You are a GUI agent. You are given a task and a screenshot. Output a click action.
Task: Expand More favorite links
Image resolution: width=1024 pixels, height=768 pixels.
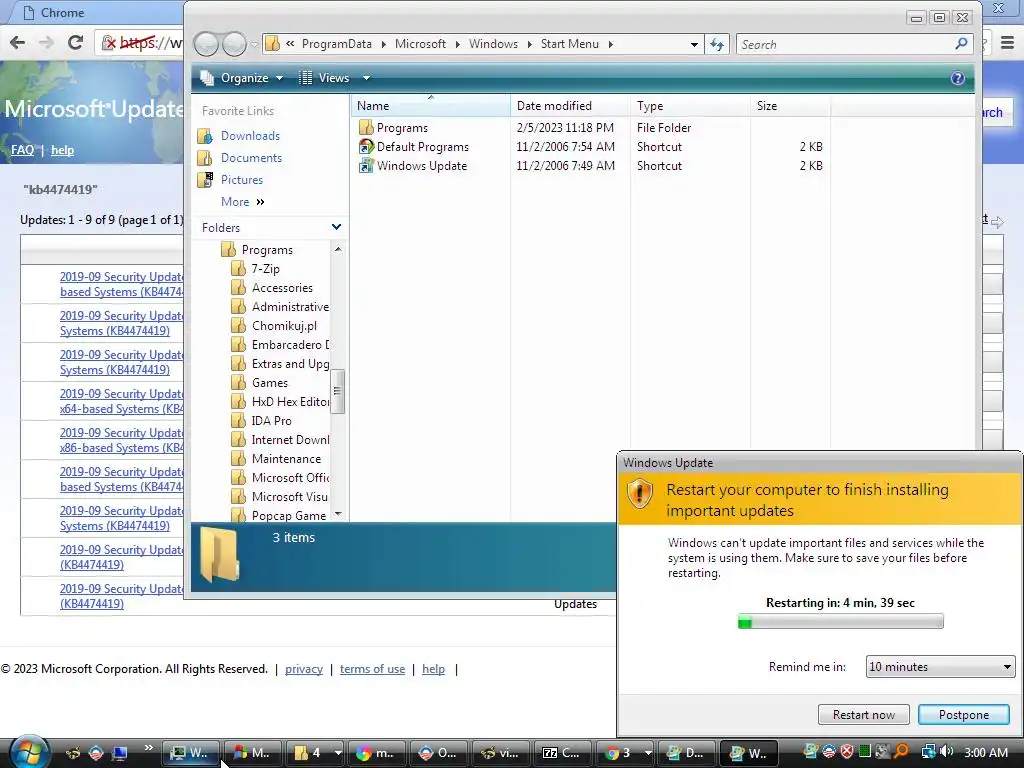[x=242, y=202]
